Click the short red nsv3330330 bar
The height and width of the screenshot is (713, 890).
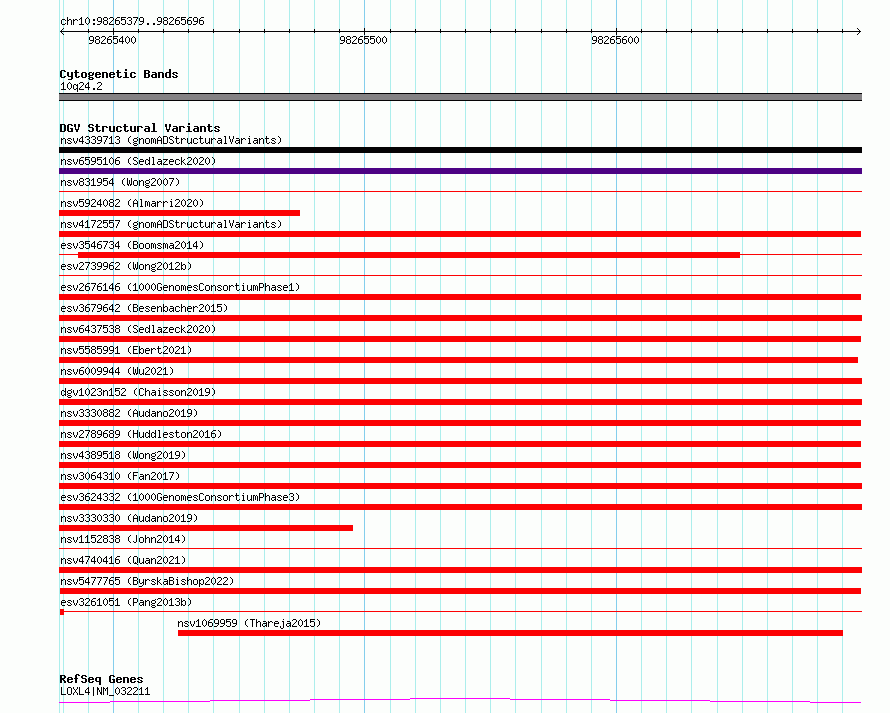[x=206, y=528]
